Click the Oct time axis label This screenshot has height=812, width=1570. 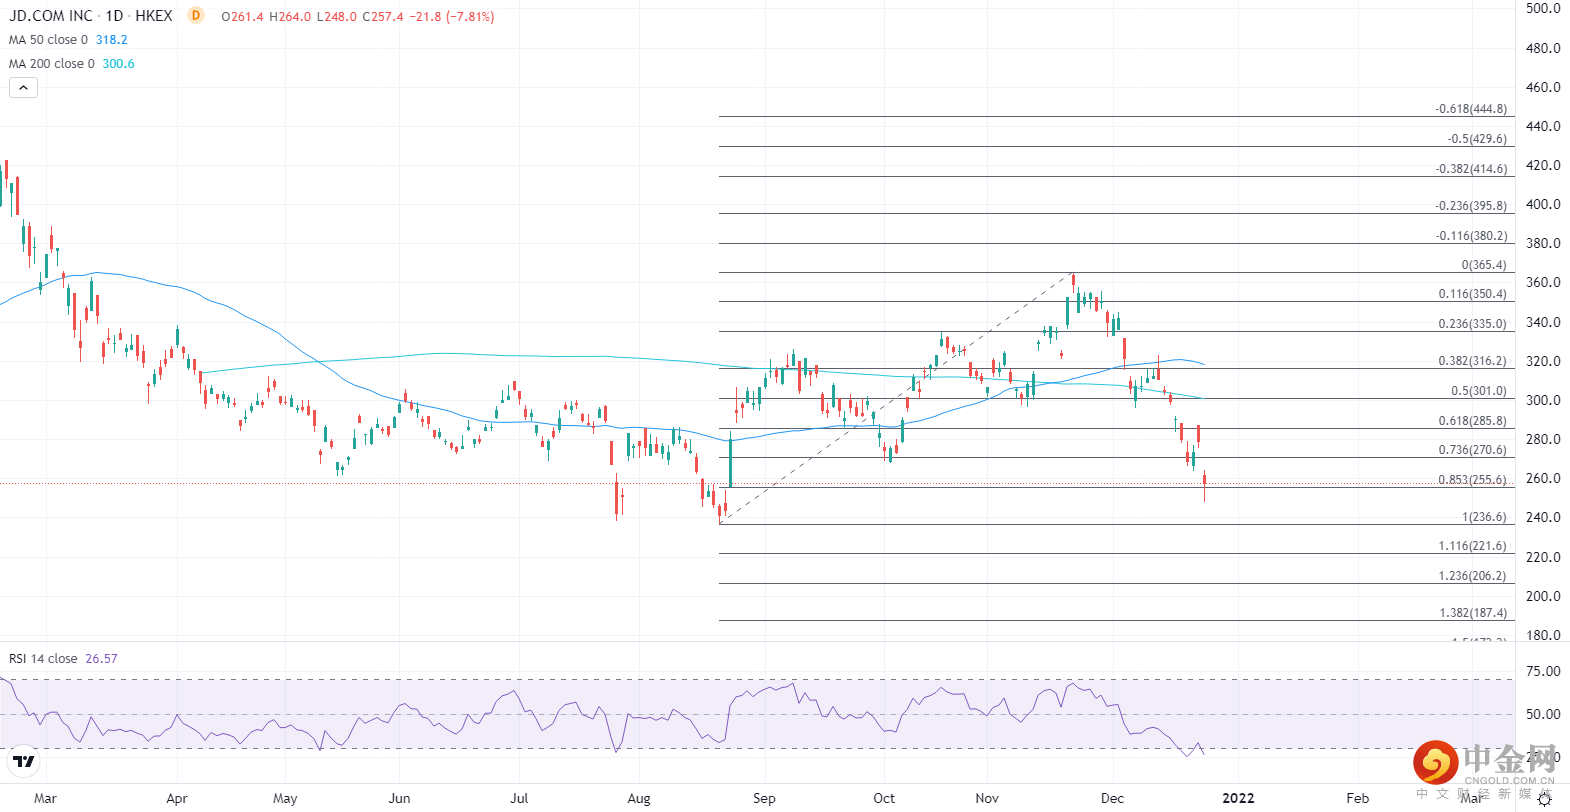pos(884,798)
